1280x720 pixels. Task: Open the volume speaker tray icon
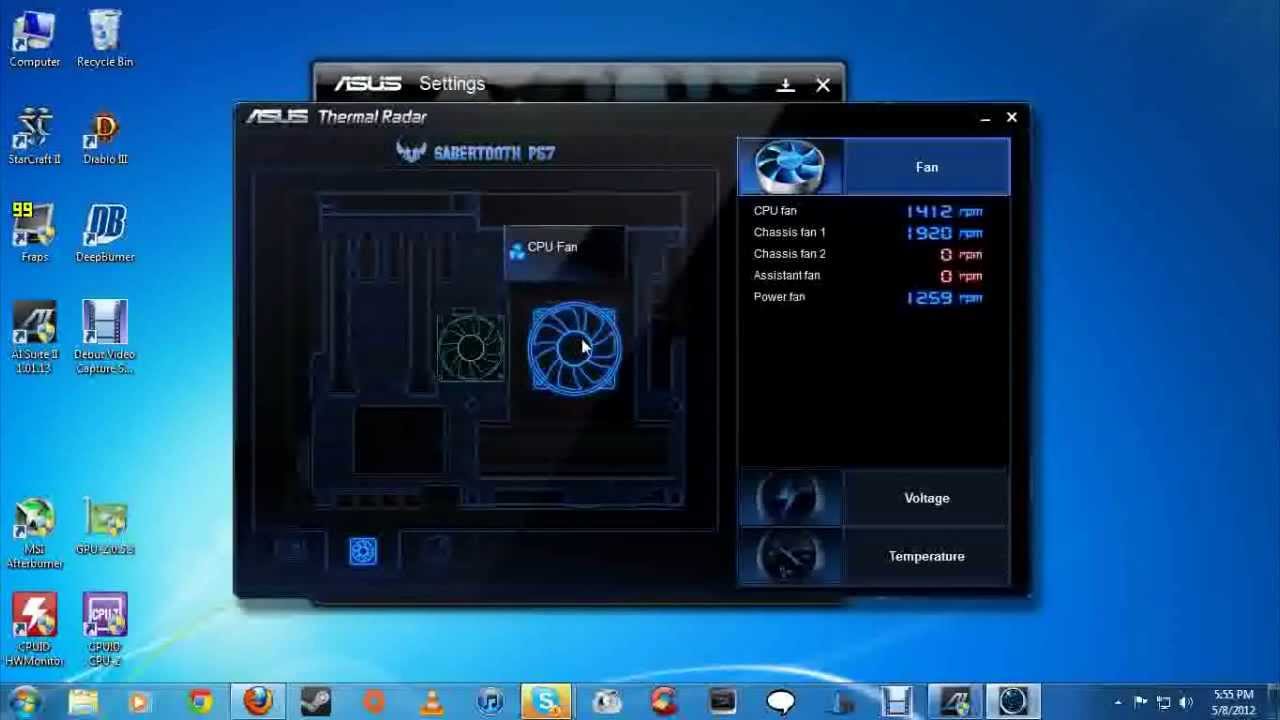[1187, 703]
